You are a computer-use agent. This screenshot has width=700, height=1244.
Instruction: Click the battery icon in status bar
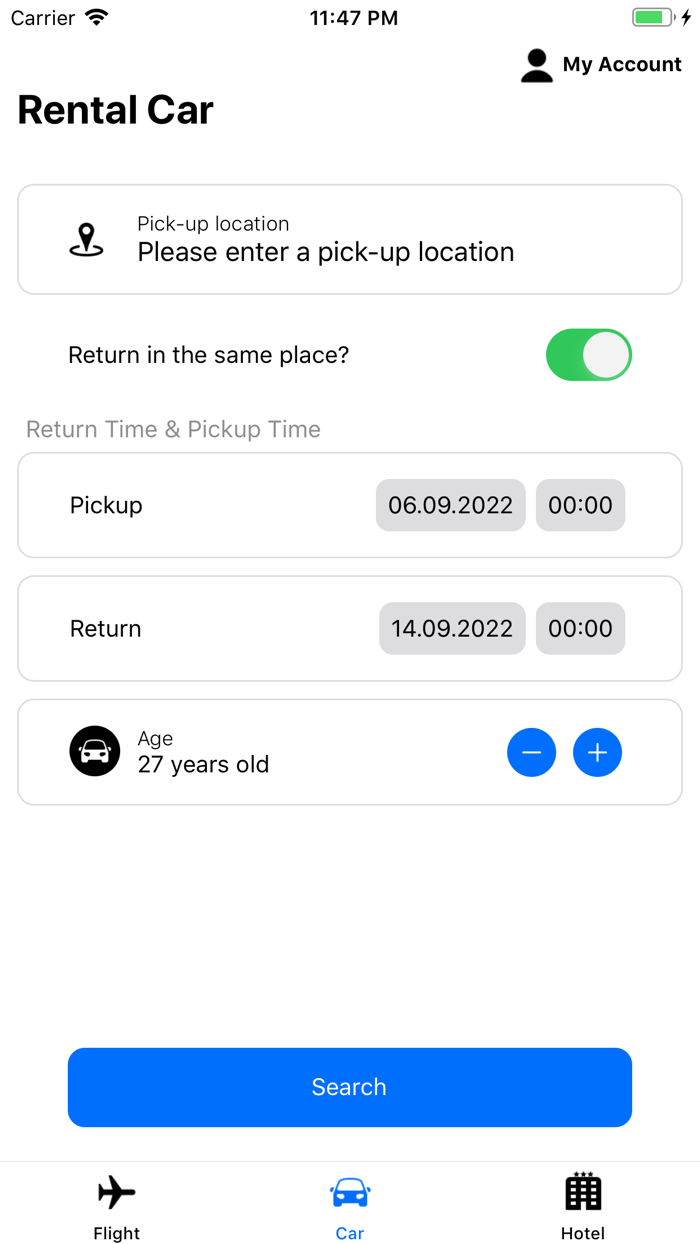(x=653, y=18)
